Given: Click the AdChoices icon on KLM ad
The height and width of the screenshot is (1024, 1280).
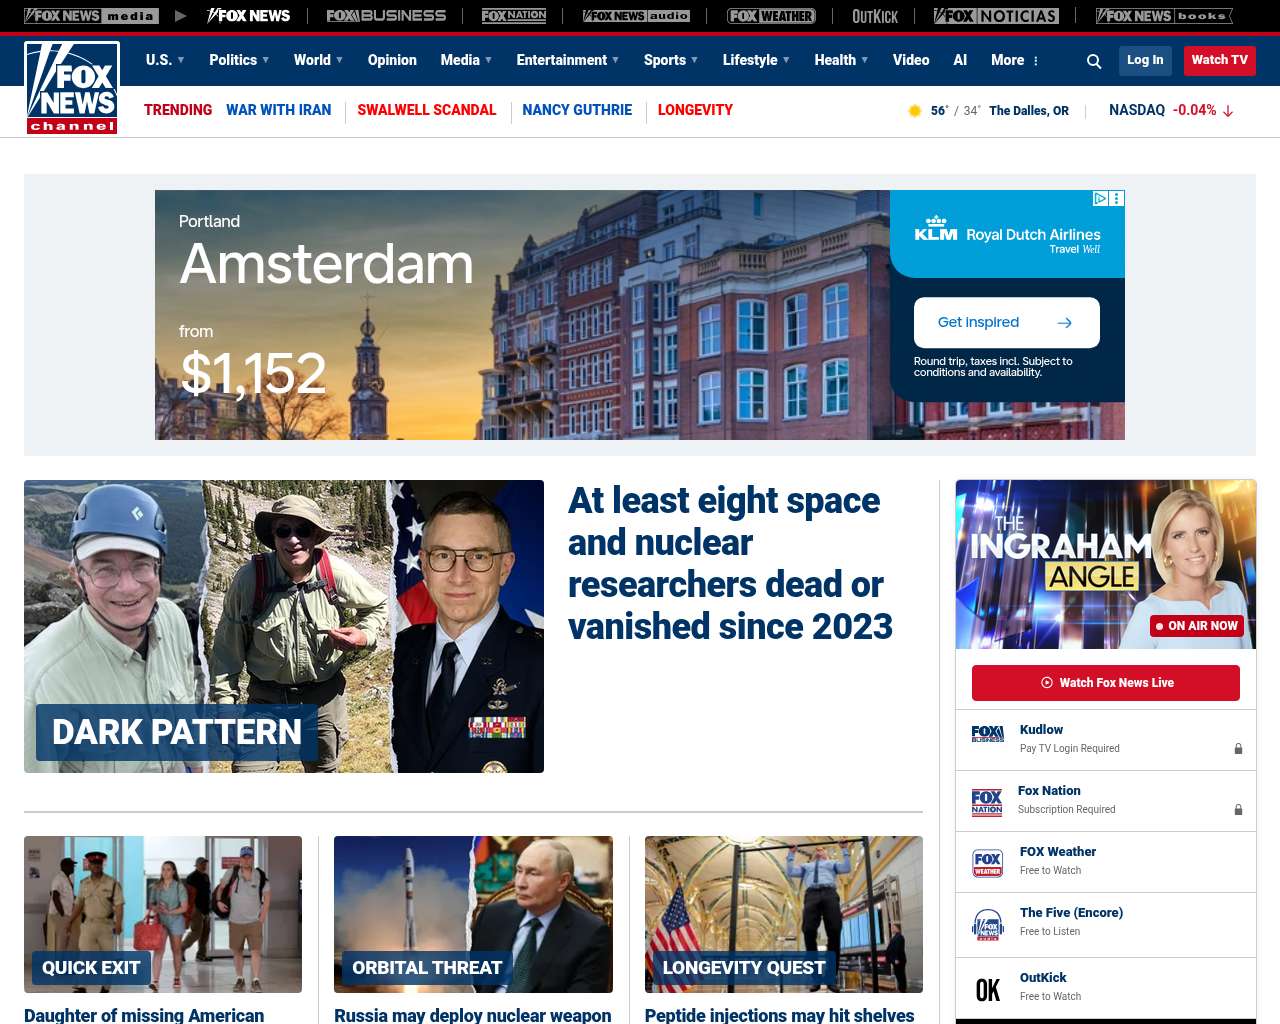Looking at the screenshot, I should (1100, 198).
